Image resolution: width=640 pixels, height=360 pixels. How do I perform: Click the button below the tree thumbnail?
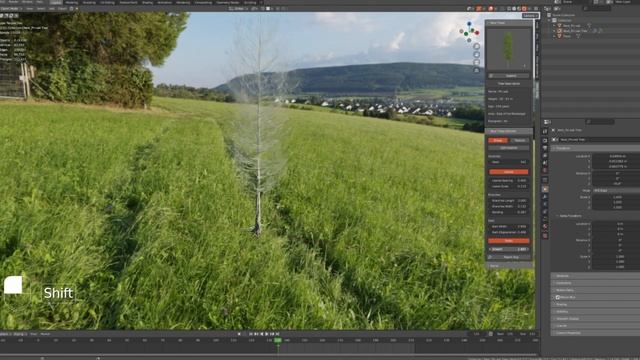point(509,76)
